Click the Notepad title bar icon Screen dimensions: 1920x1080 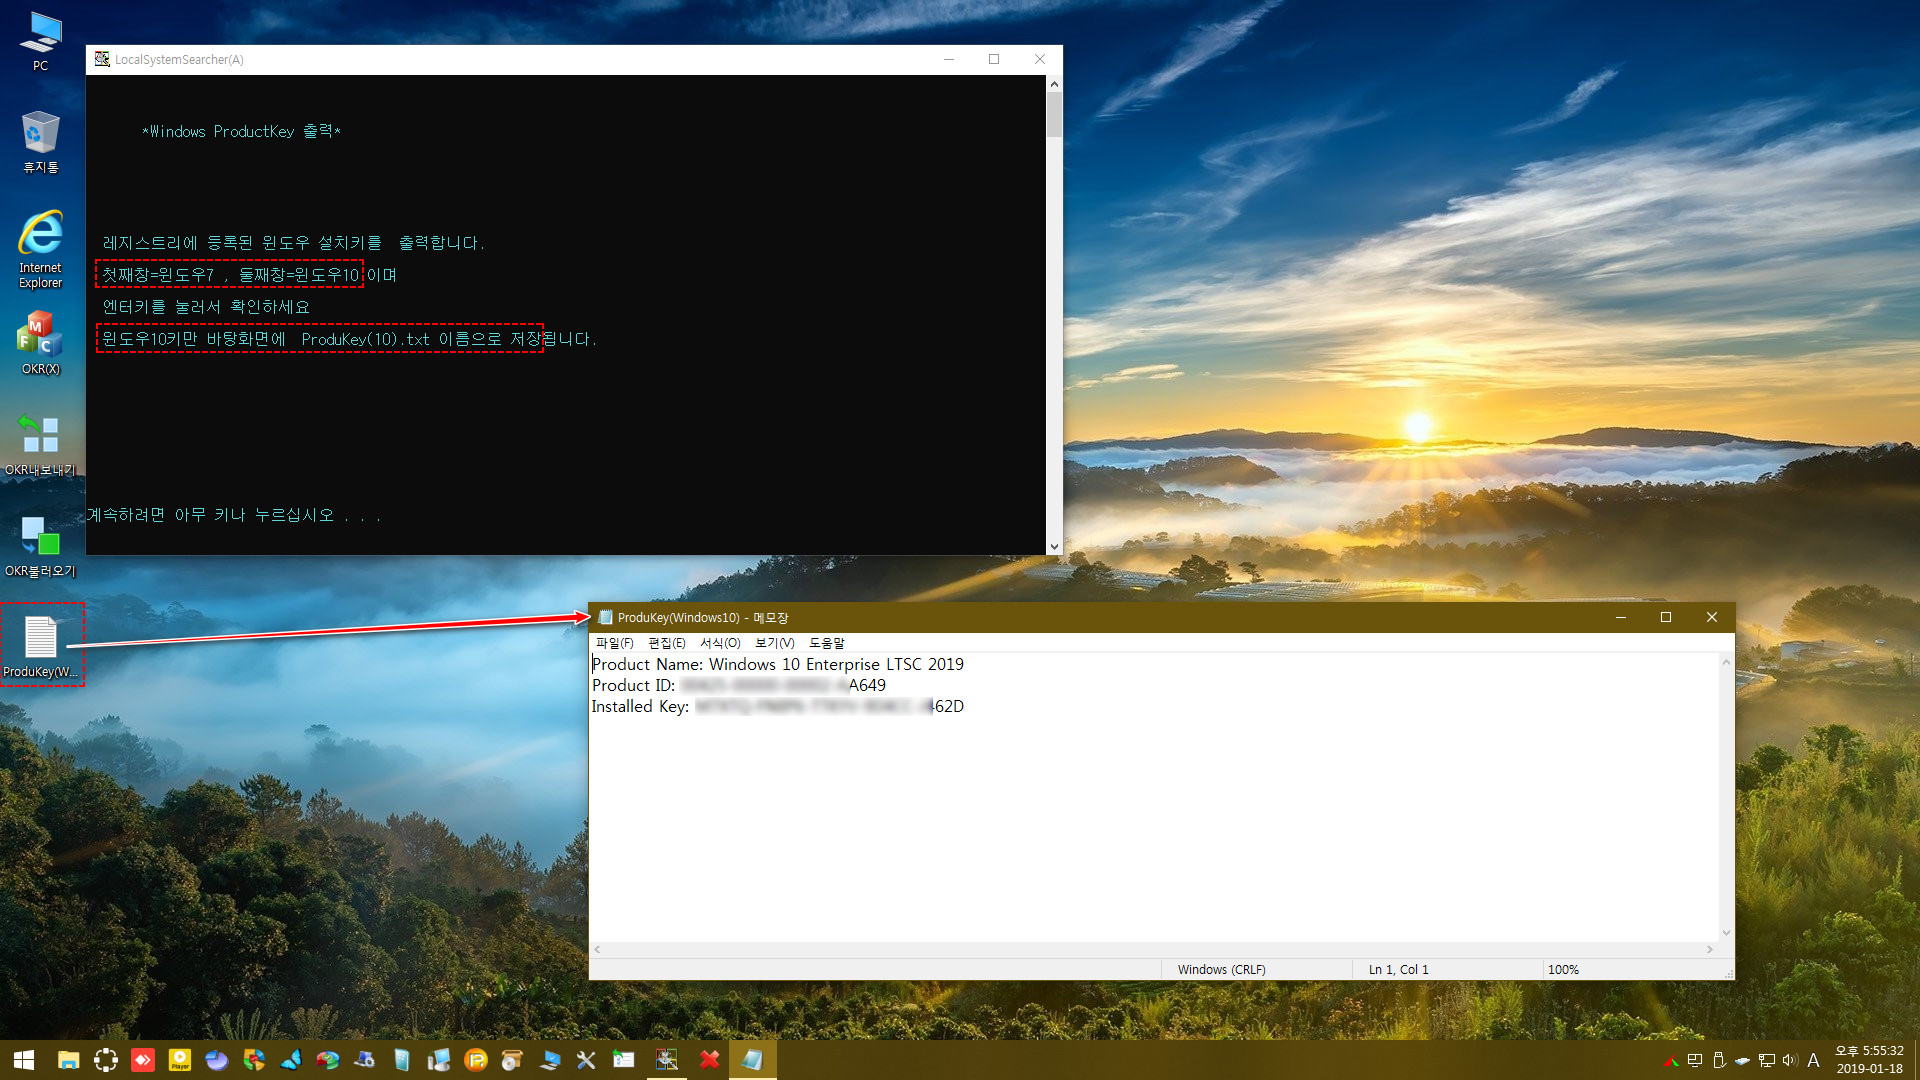click(605, 617)
